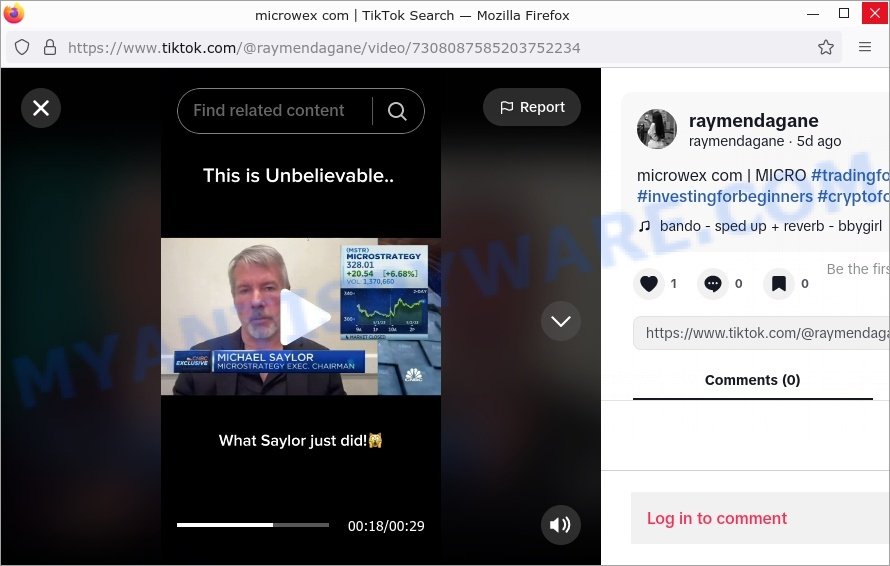Maximize the Firefox window
The height and width of the screenshot is (566, 890).
(x=844, y=13)
